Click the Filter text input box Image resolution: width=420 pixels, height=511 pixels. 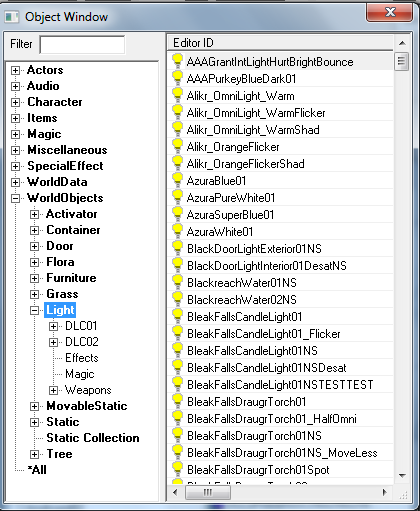(82, 44)
